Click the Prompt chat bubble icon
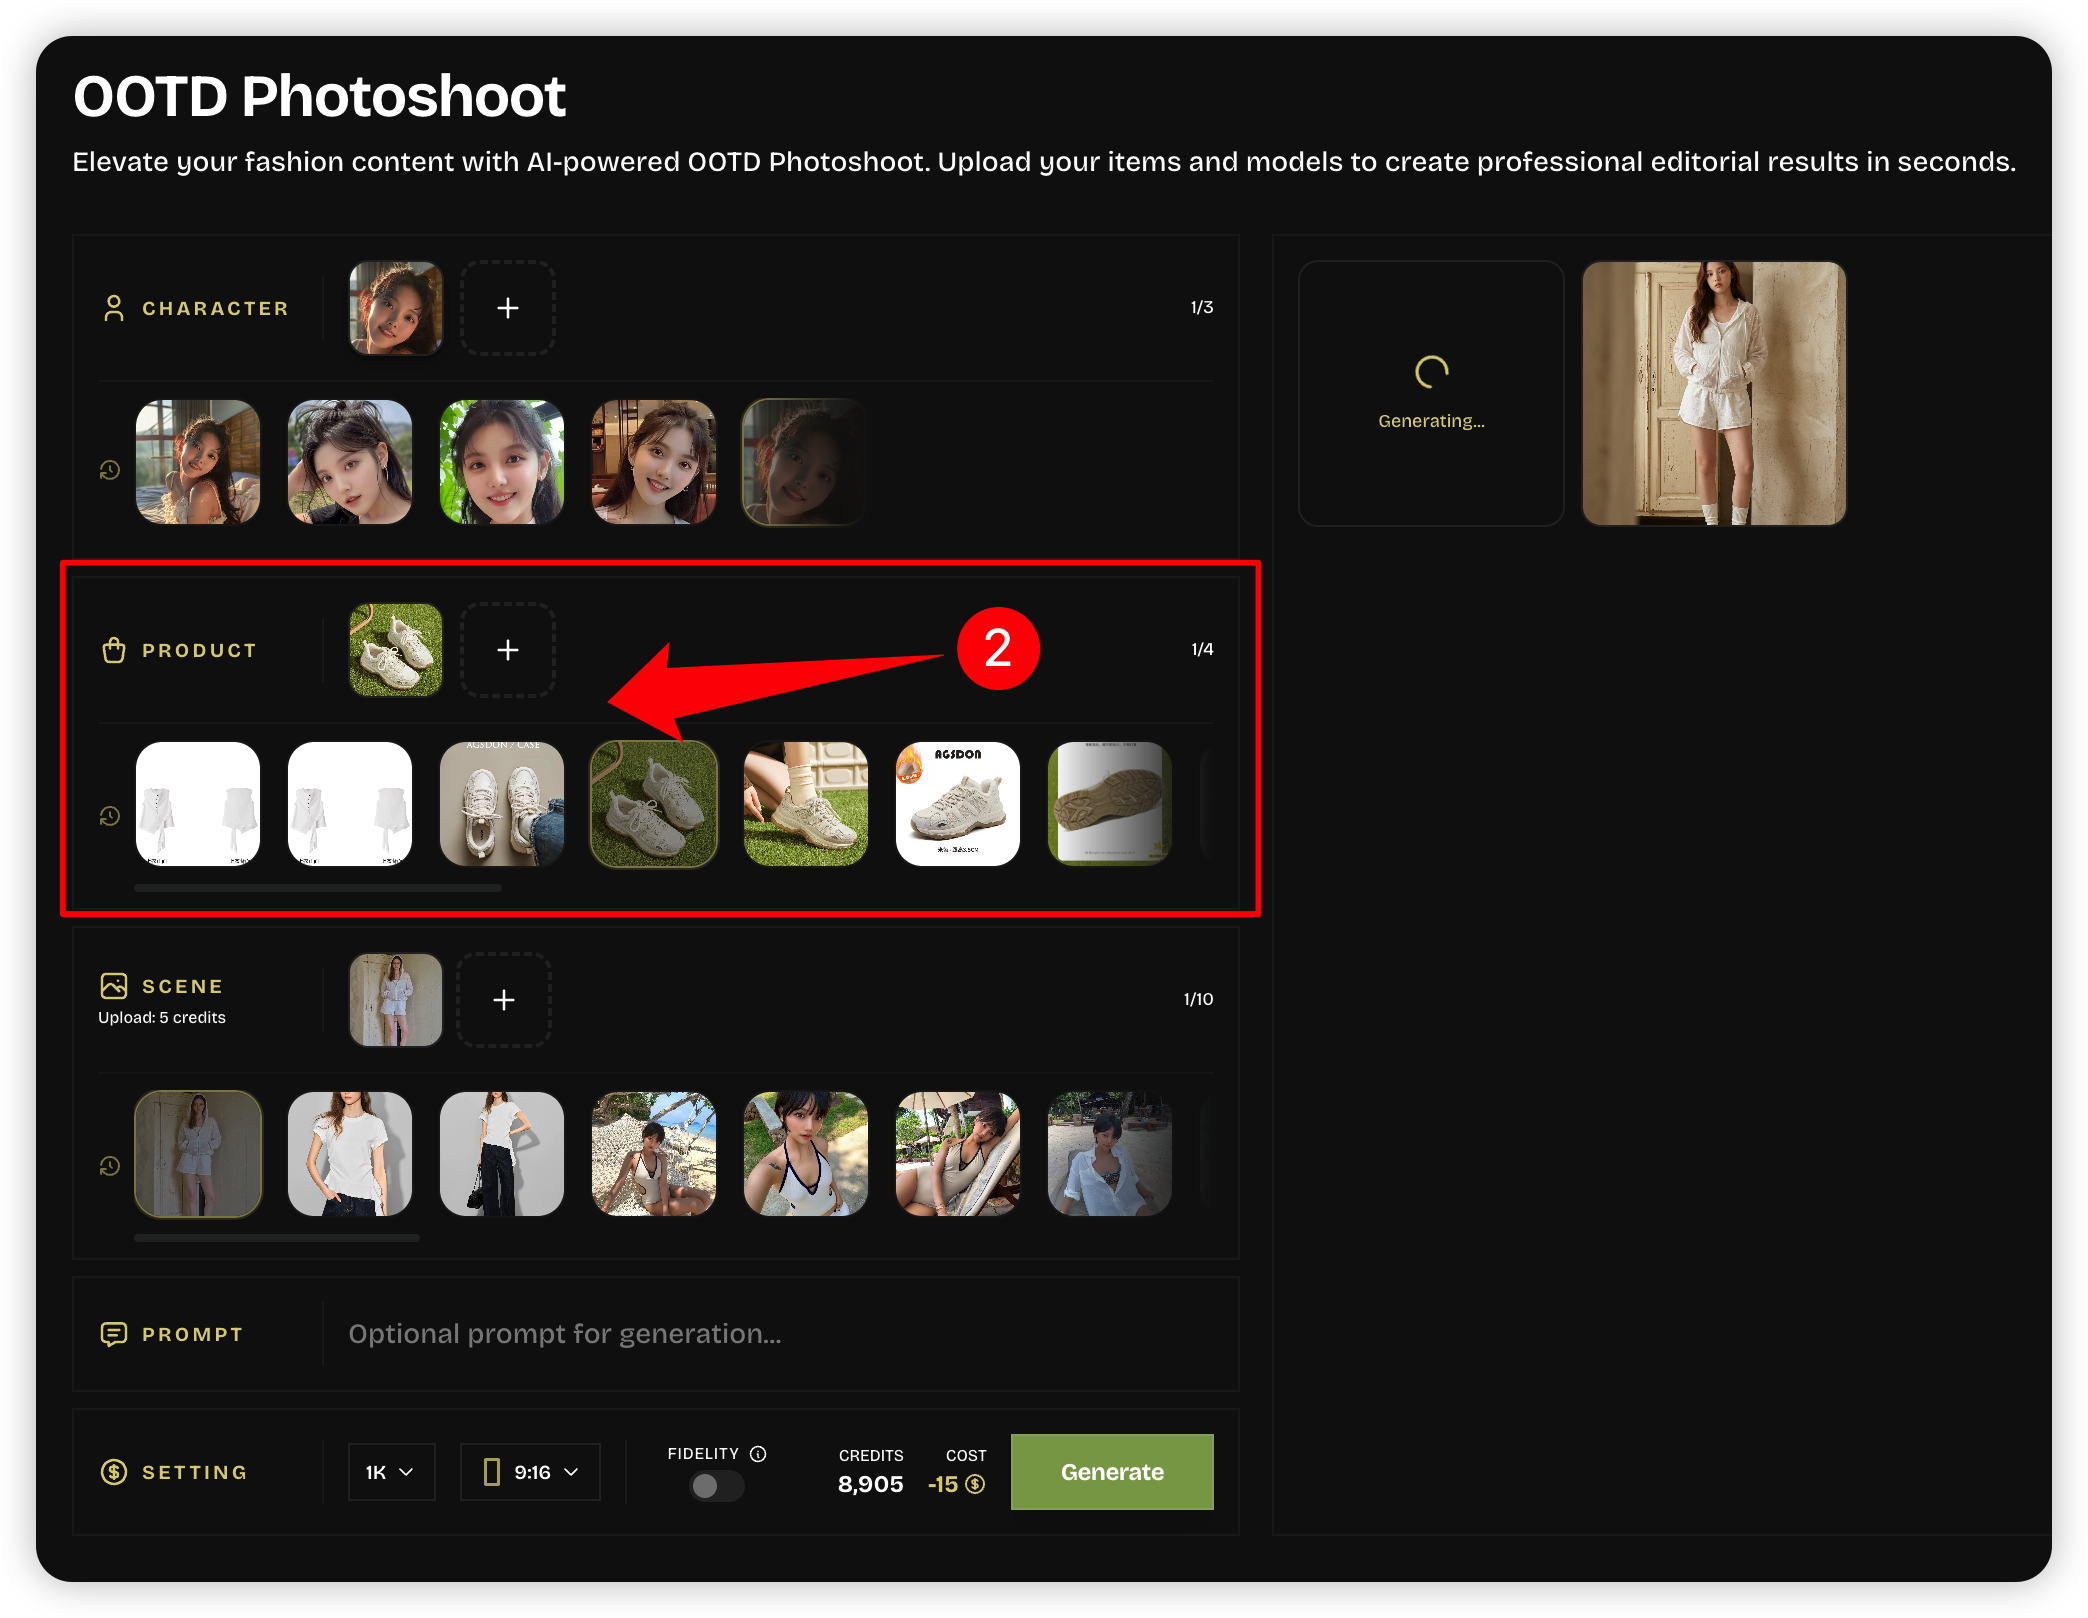 114,1334
